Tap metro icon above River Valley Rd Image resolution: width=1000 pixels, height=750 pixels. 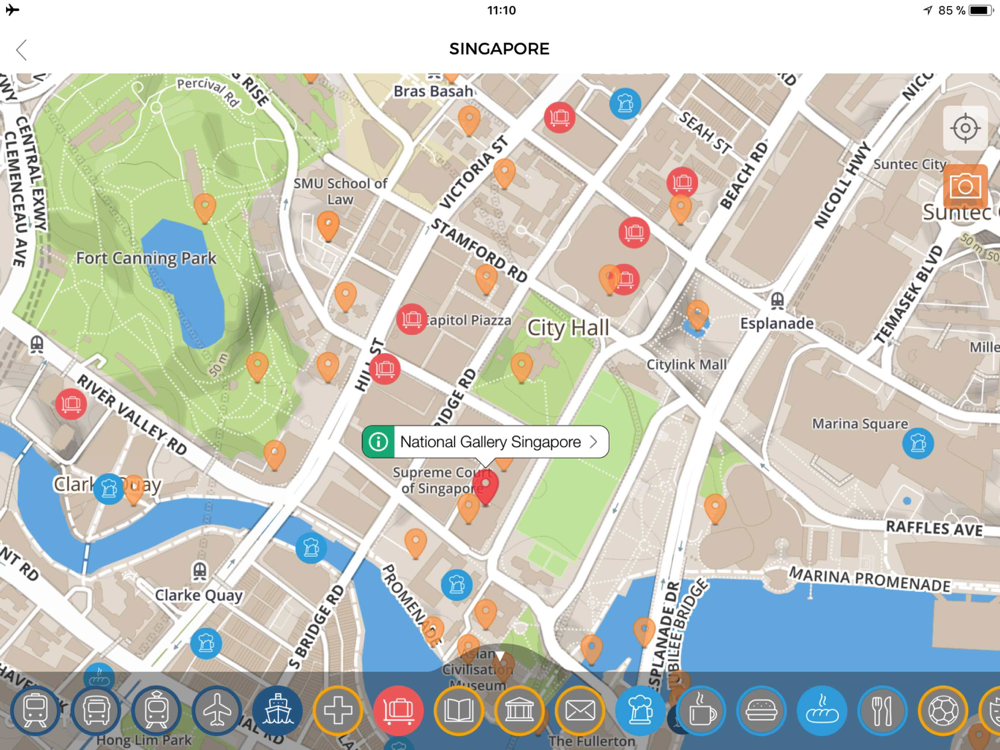(37, 344)
